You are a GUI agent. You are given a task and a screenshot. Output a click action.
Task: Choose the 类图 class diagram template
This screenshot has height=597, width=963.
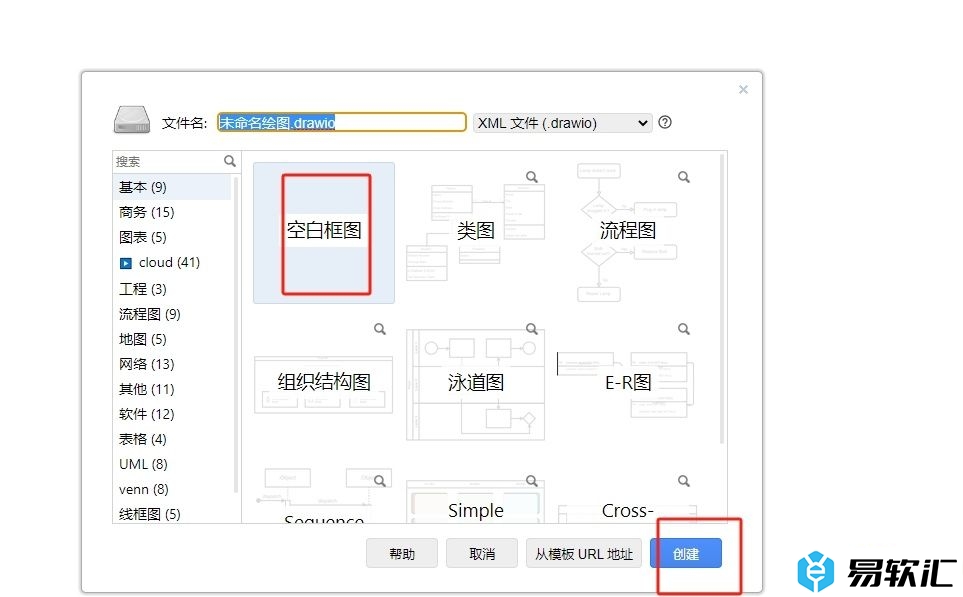pos(475,233)
